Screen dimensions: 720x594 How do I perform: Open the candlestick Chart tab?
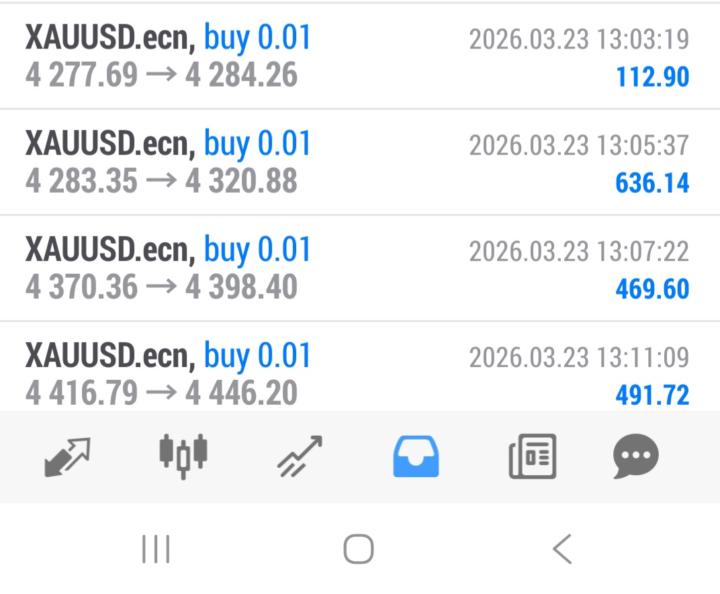(x=183, y=456)
